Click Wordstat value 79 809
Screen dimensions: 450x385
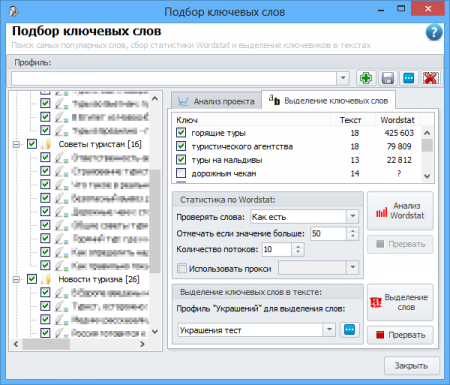[x=399, y=146]
